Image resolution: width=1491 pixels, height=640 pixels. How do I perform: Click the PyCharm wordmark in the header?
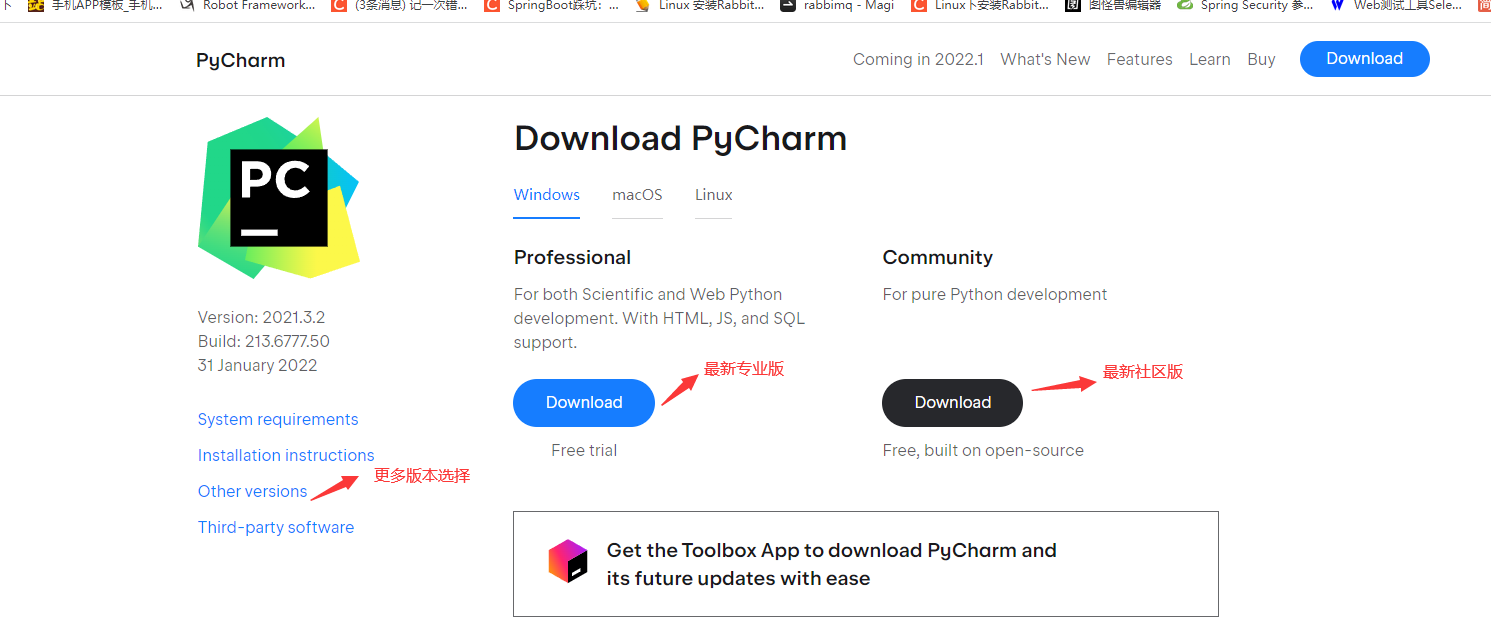(x=240, y=59)
